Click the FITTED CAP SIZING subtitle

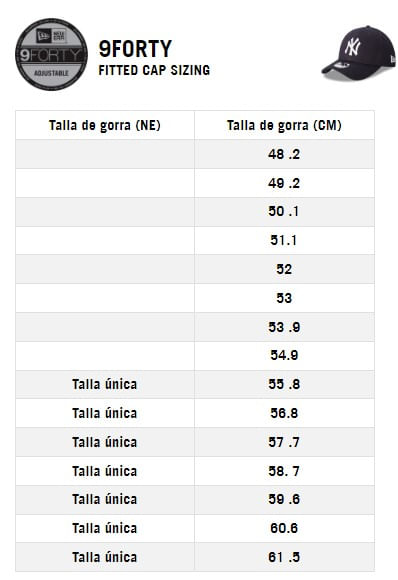click(154, 70)
